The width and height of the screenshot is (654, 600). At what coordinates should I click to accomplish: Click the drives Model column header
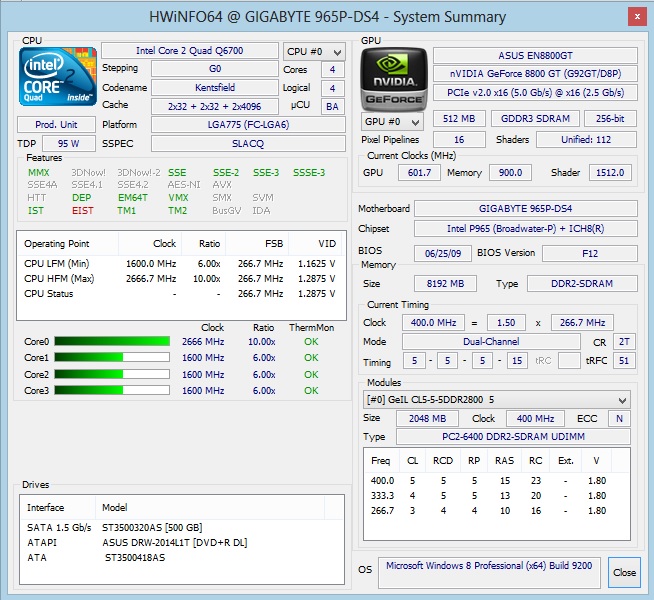pyautogui.click(x=210, y=508)
